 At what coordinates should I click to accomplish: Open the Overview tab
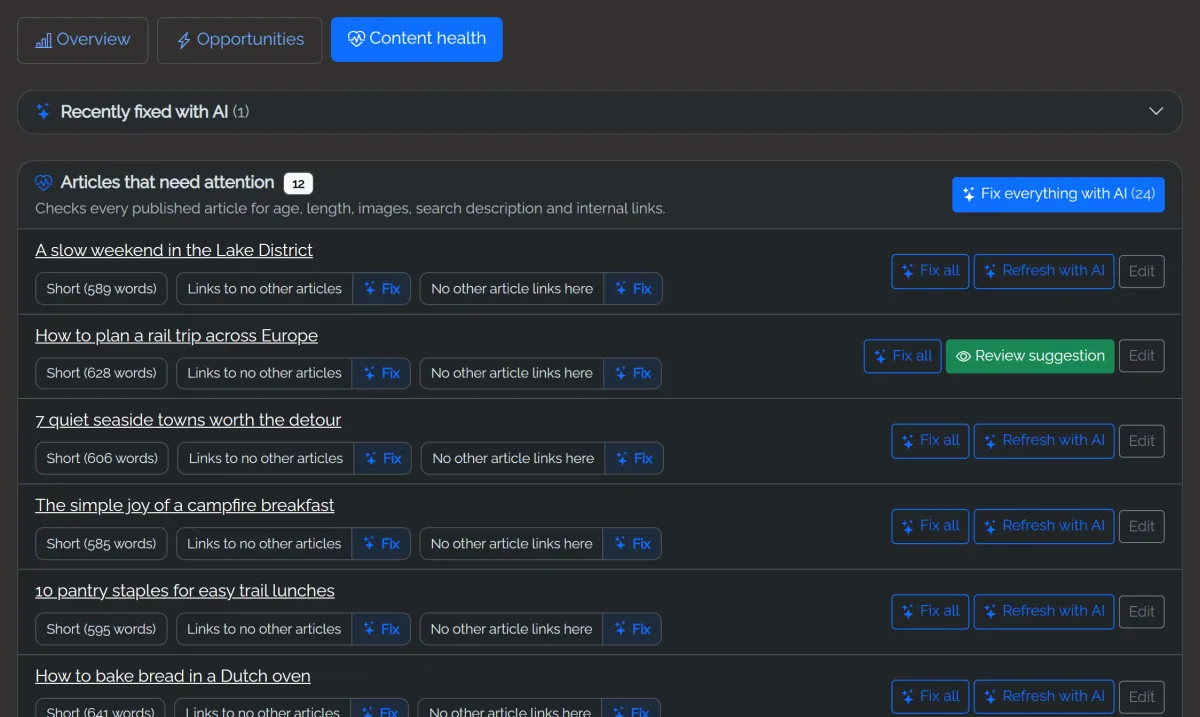pos(83,40)
